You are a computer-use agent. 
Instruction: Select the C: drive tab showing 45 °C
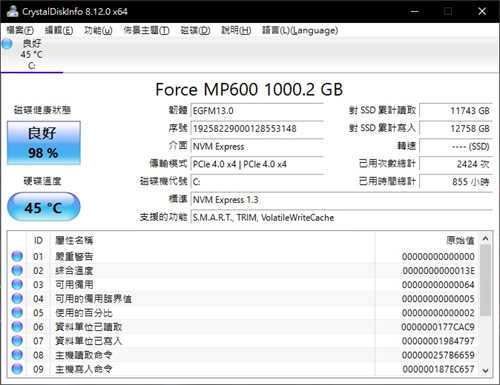pyautogui.click(x=32, y=54)
